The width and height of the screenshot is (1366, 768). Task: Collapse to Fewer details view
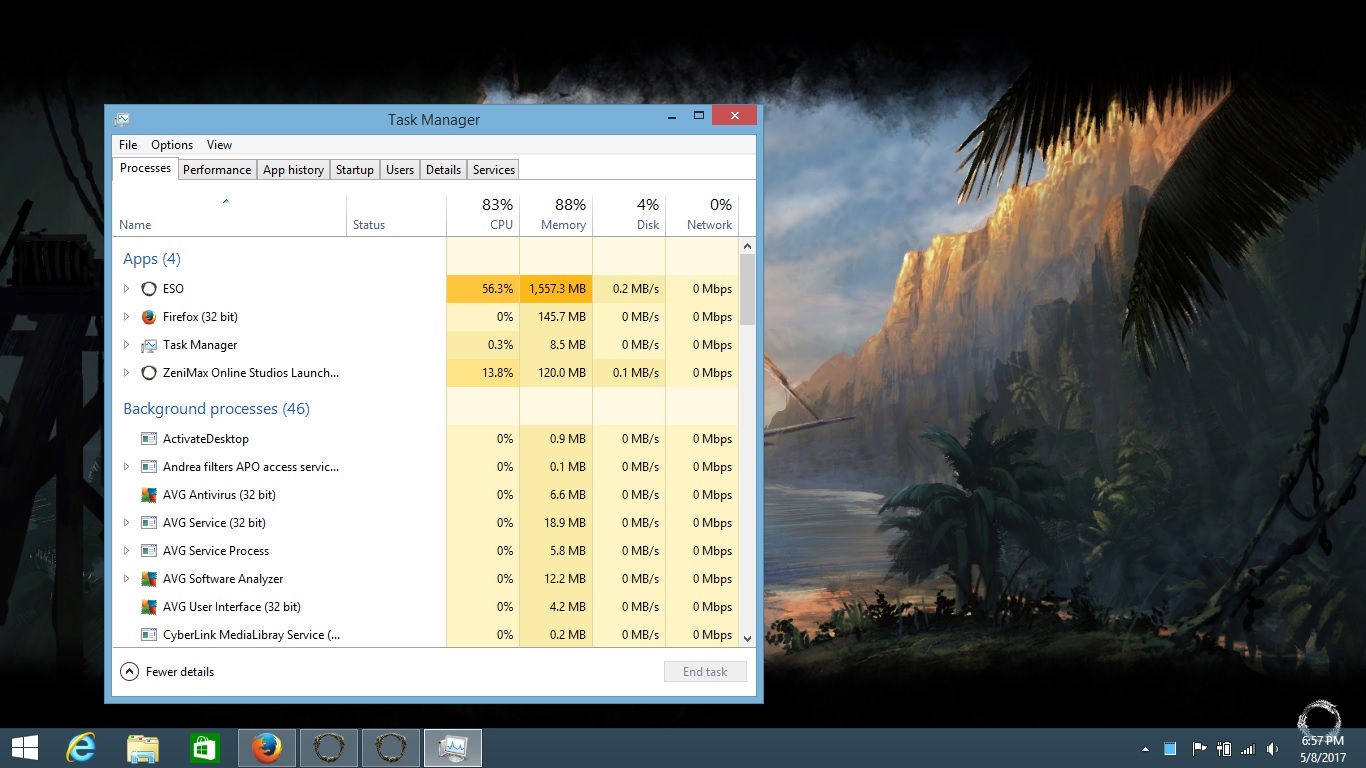[x=167, y=671]
